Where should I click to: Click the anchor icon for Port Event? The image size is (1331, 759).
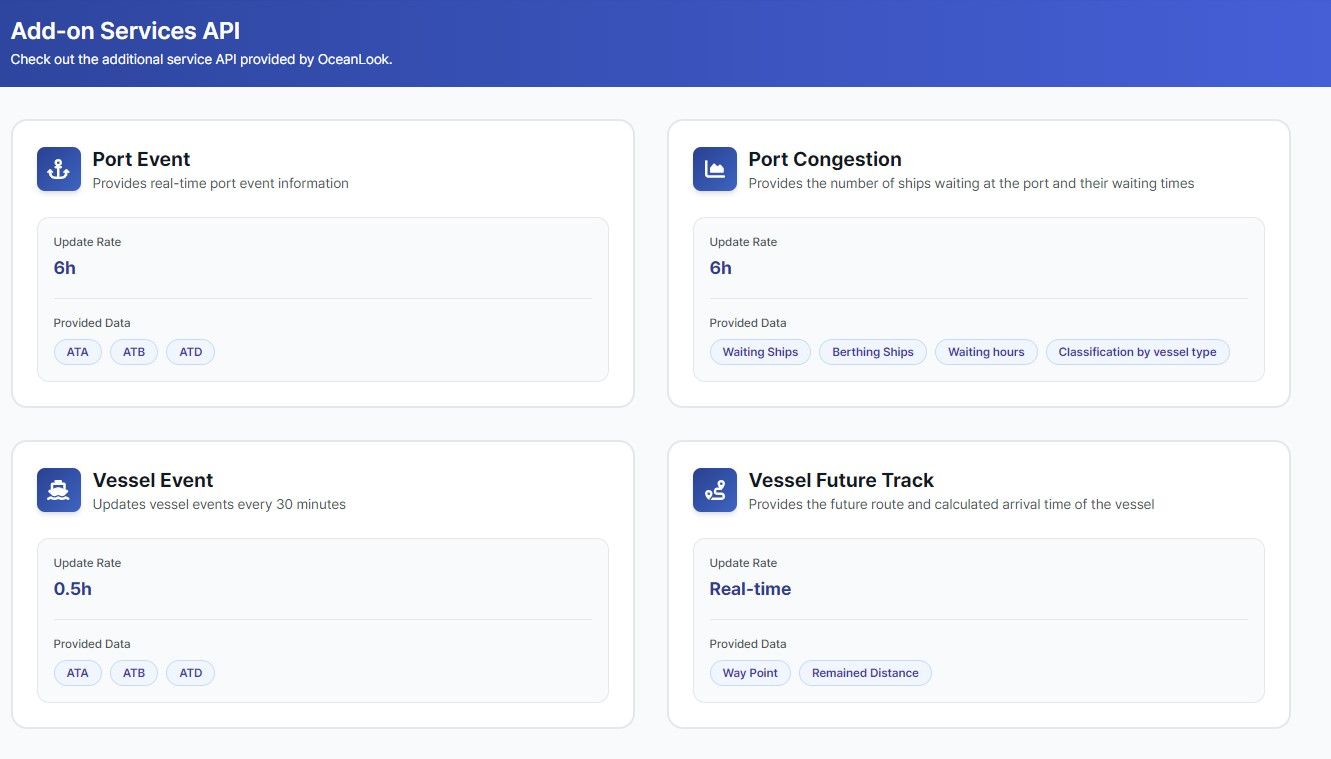click(x=58, y=169)
